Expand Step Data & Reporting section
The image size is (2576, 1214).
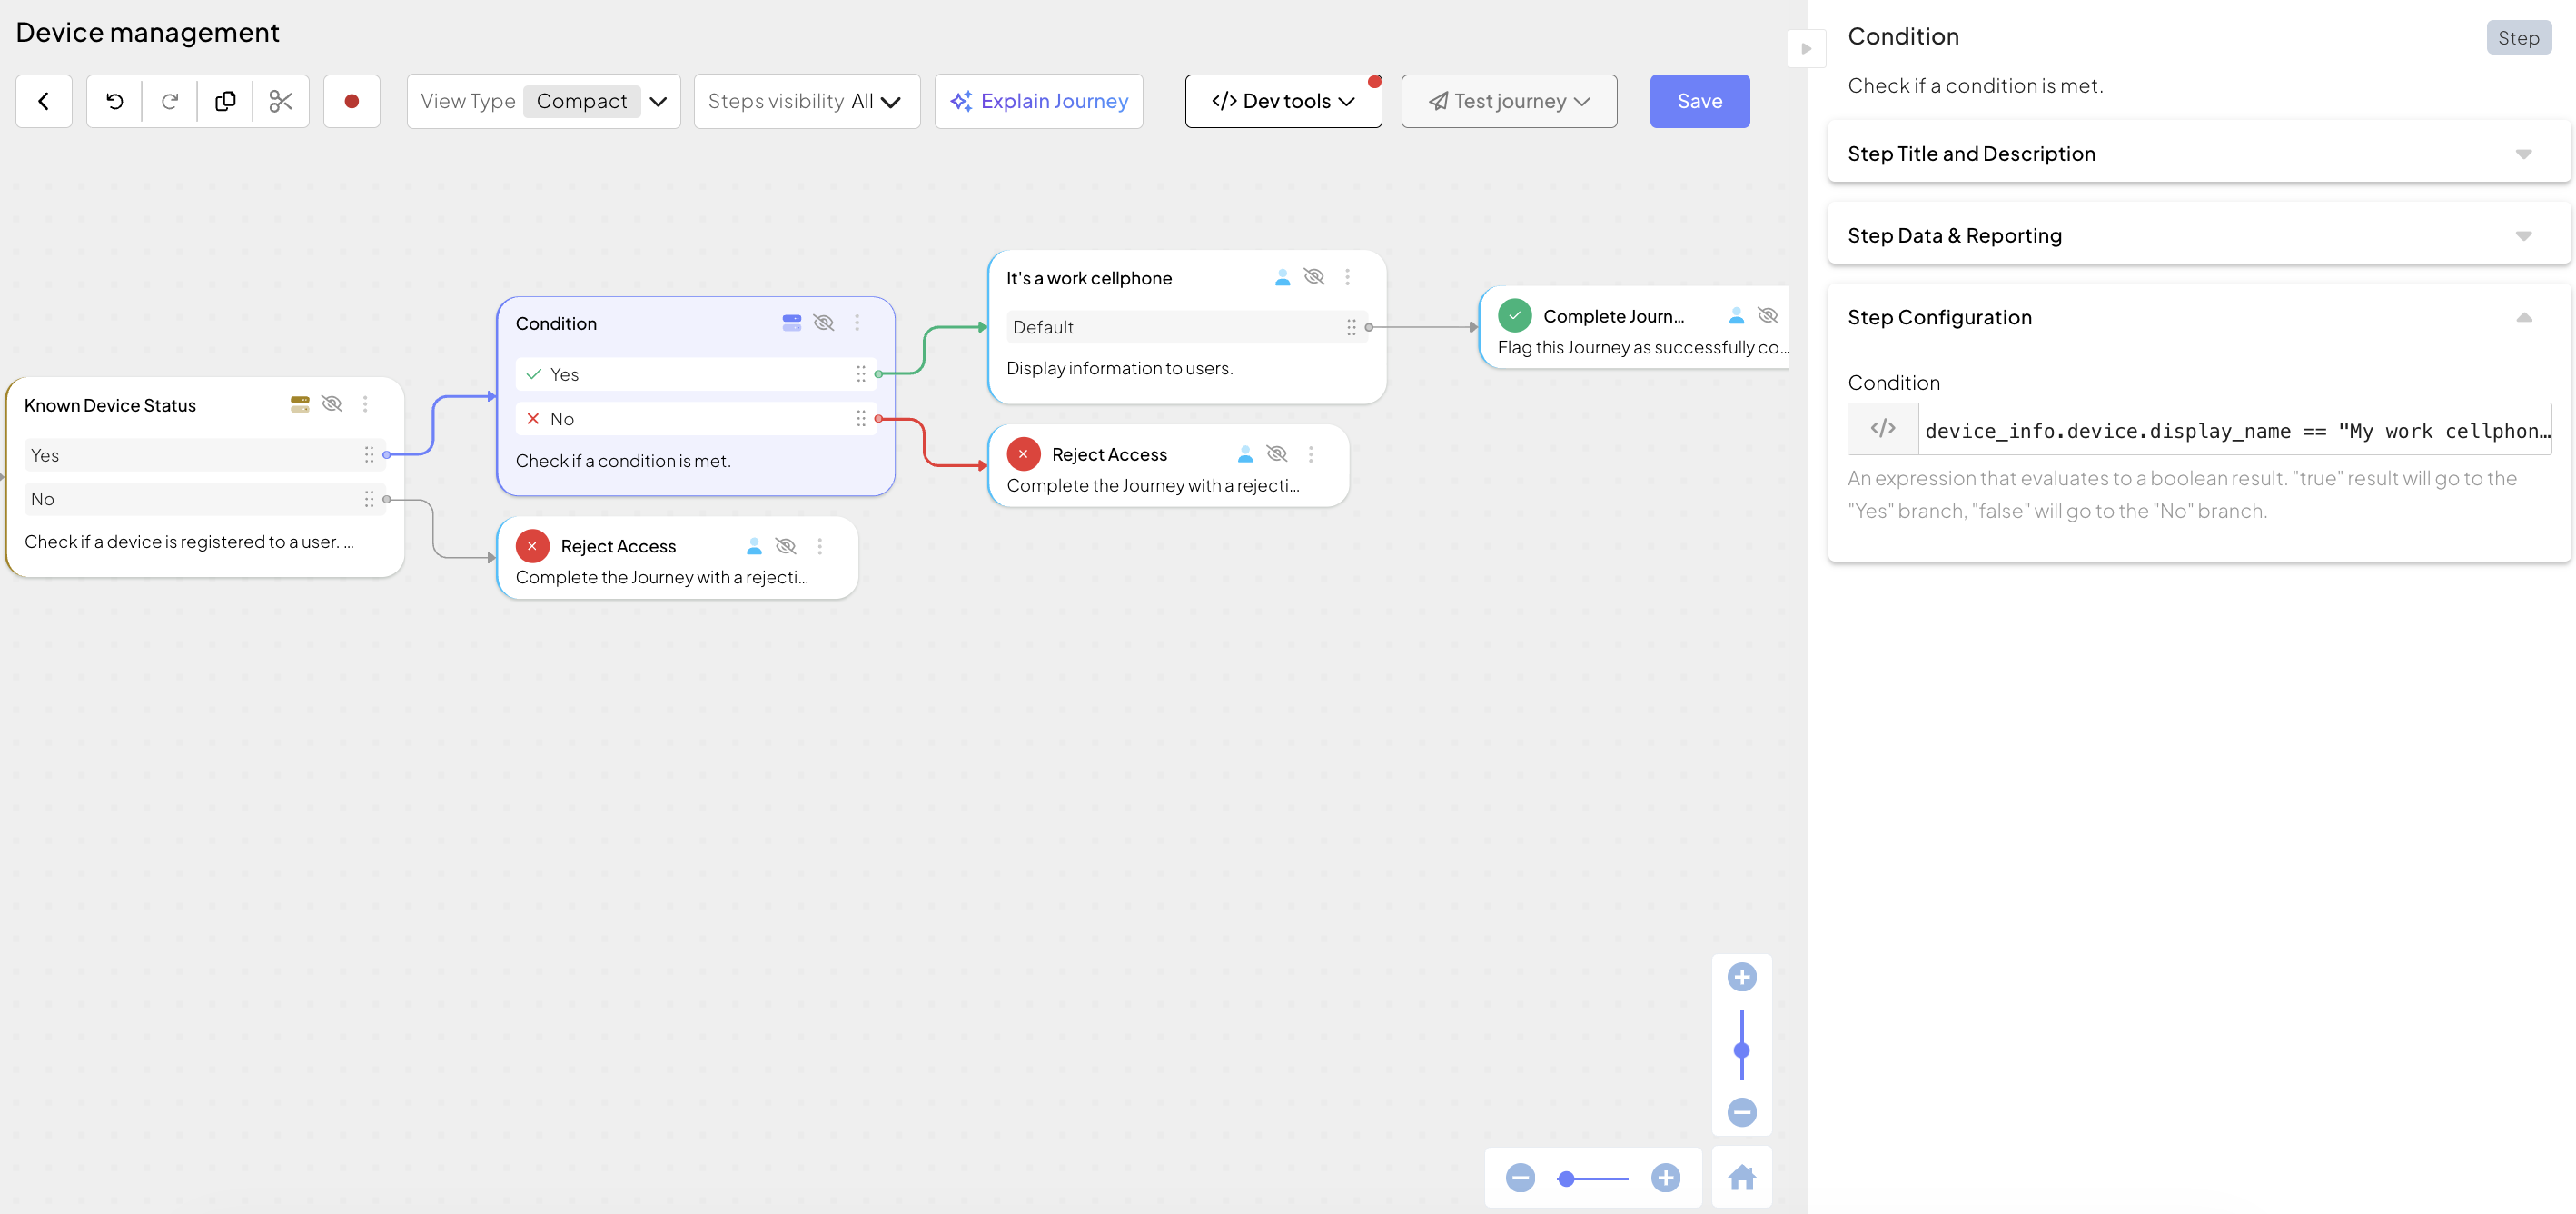point(2198,235)
